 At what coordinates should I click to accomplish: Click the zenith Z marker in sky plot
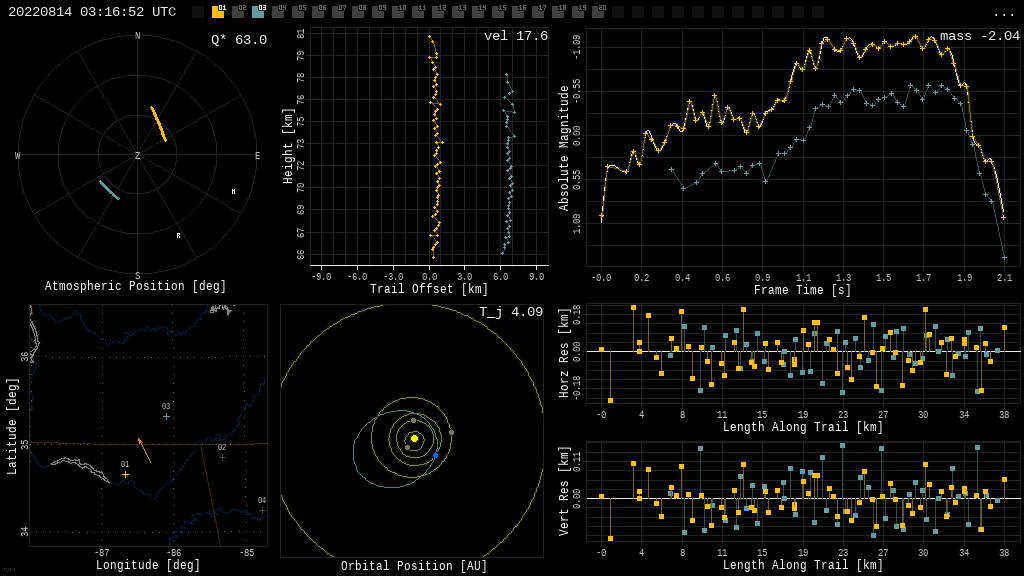click(138, 156)
